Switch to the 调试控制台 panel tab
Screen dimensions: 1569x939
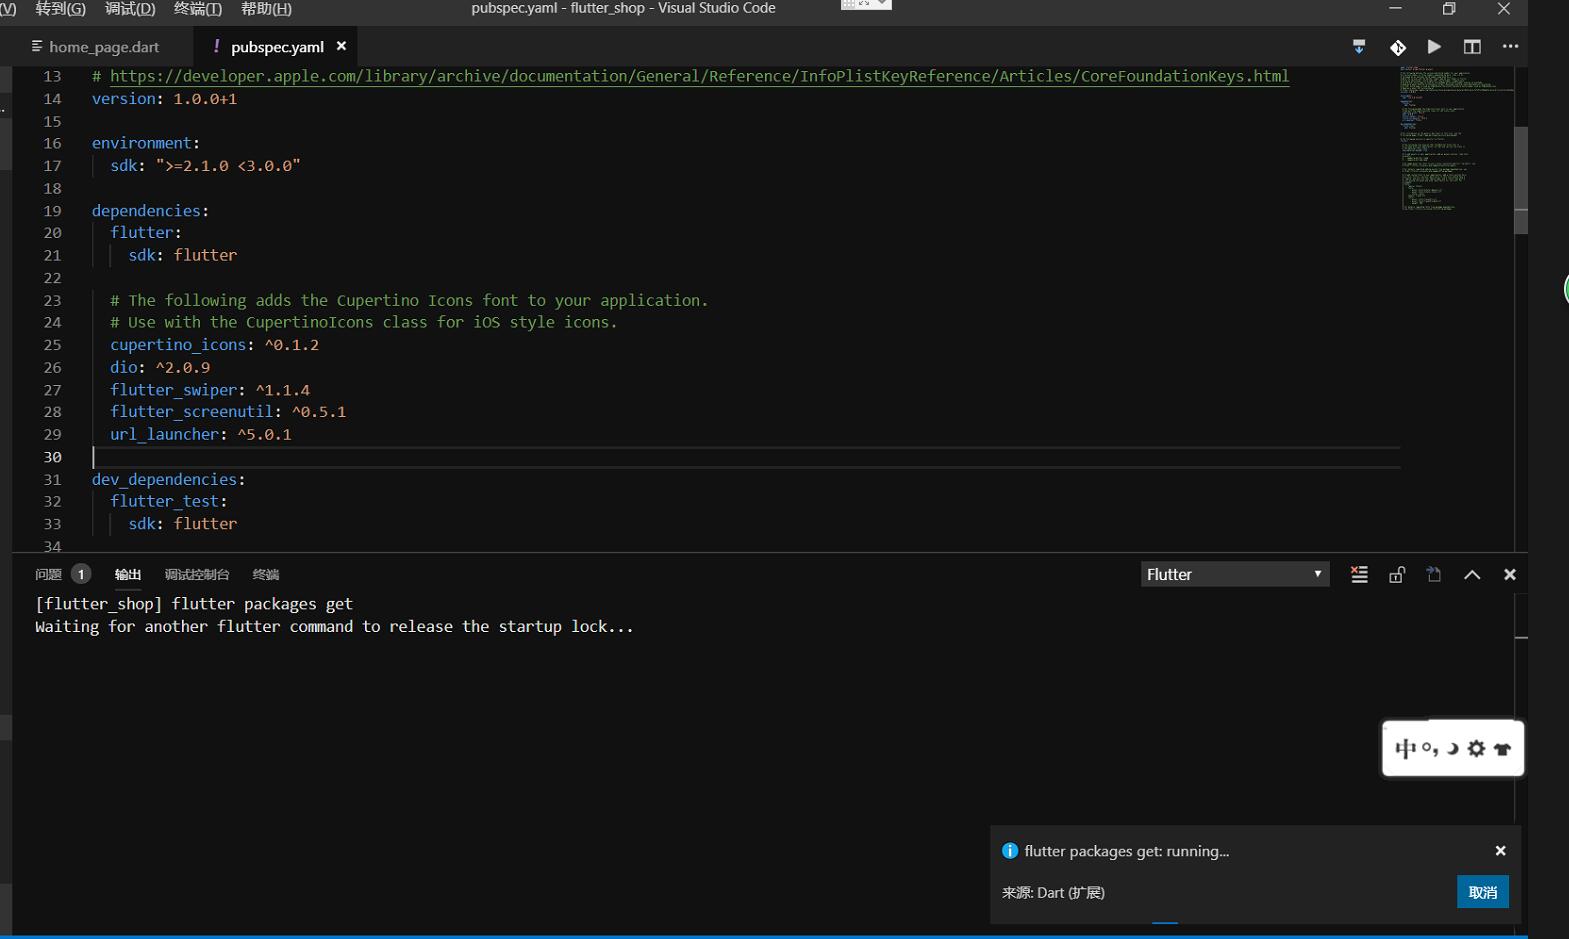click(x=197, y=574)
